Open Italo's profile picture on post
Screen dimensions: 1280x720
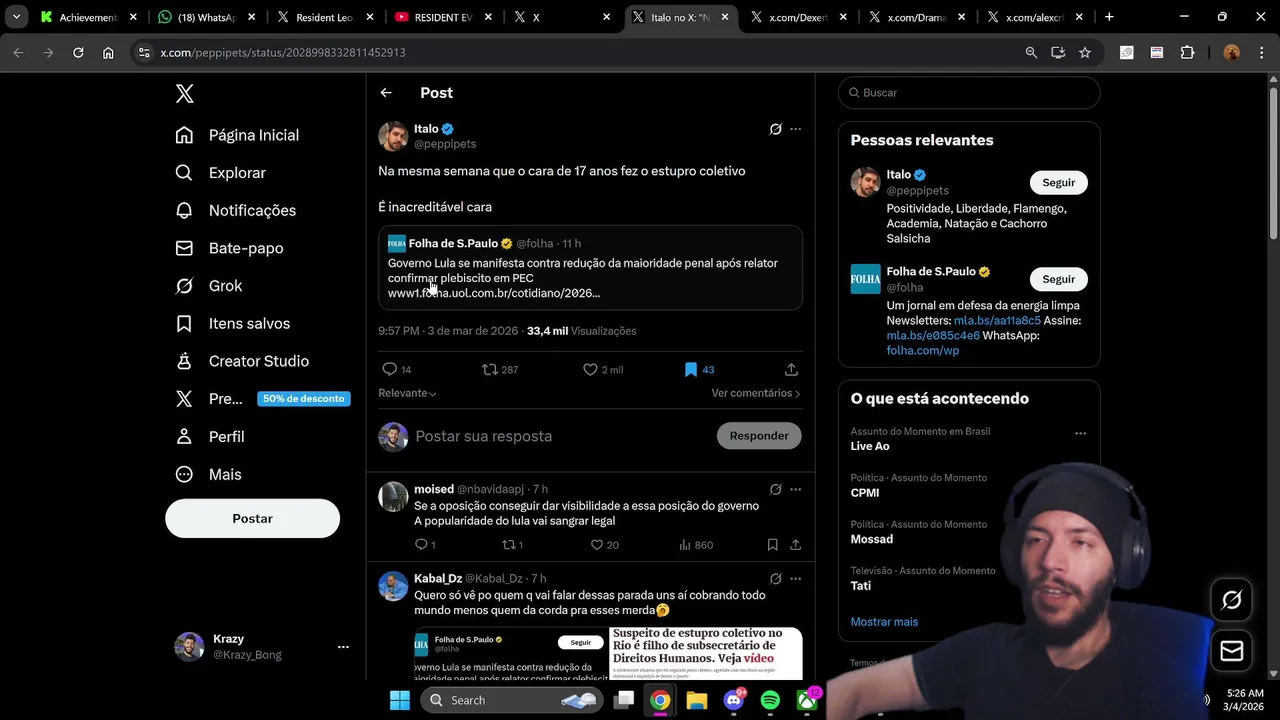pyautogui.click(x=393, y=136)
